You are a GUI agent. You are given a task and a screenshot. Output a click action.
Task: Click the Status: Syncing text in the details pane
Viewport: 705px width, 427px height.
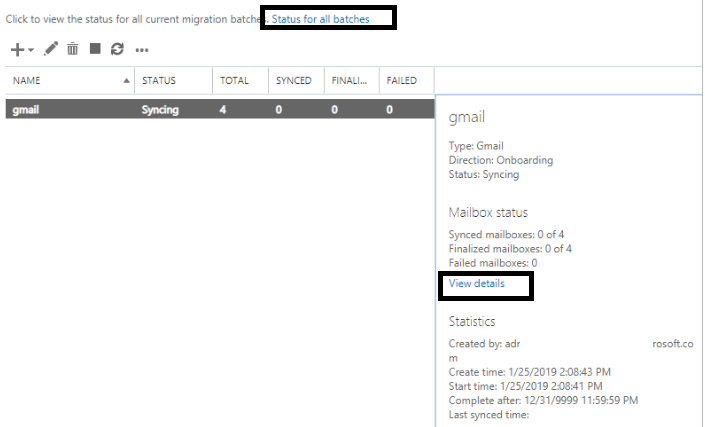(484, 174)
